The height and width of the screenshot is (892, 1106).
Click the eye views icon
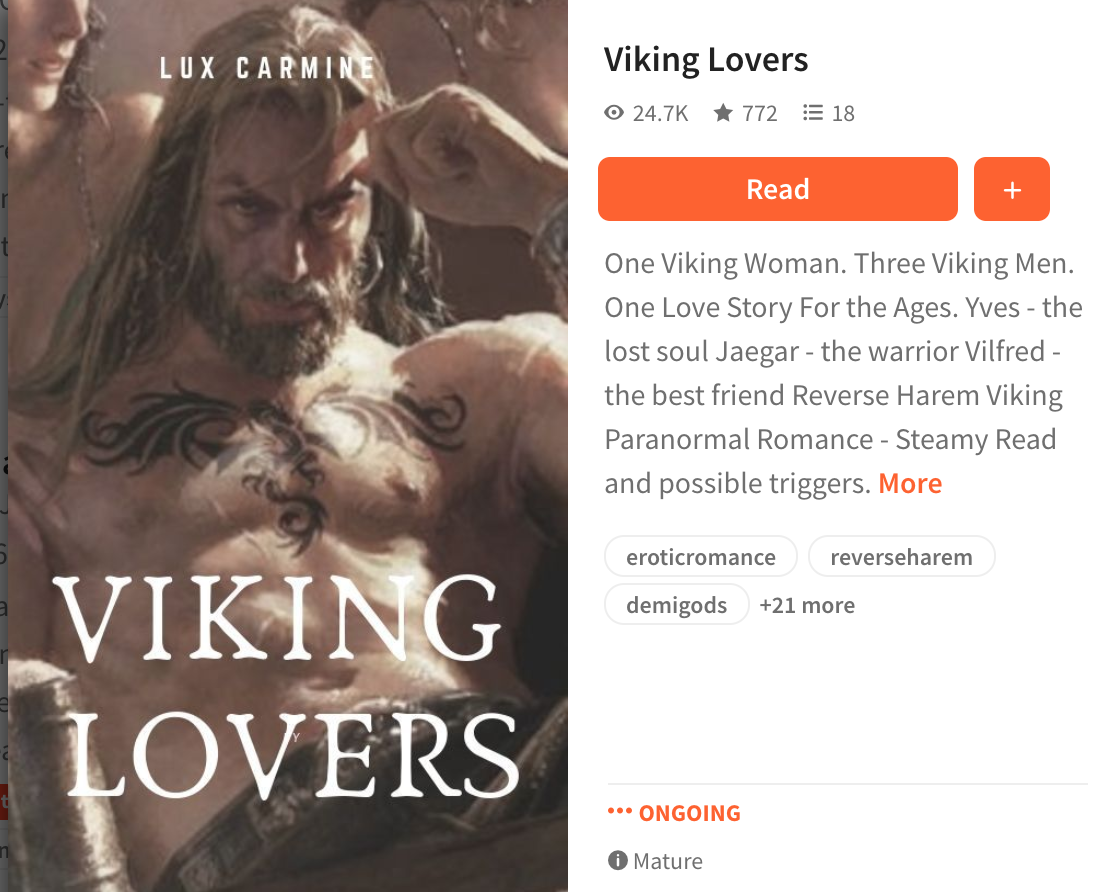614,113
